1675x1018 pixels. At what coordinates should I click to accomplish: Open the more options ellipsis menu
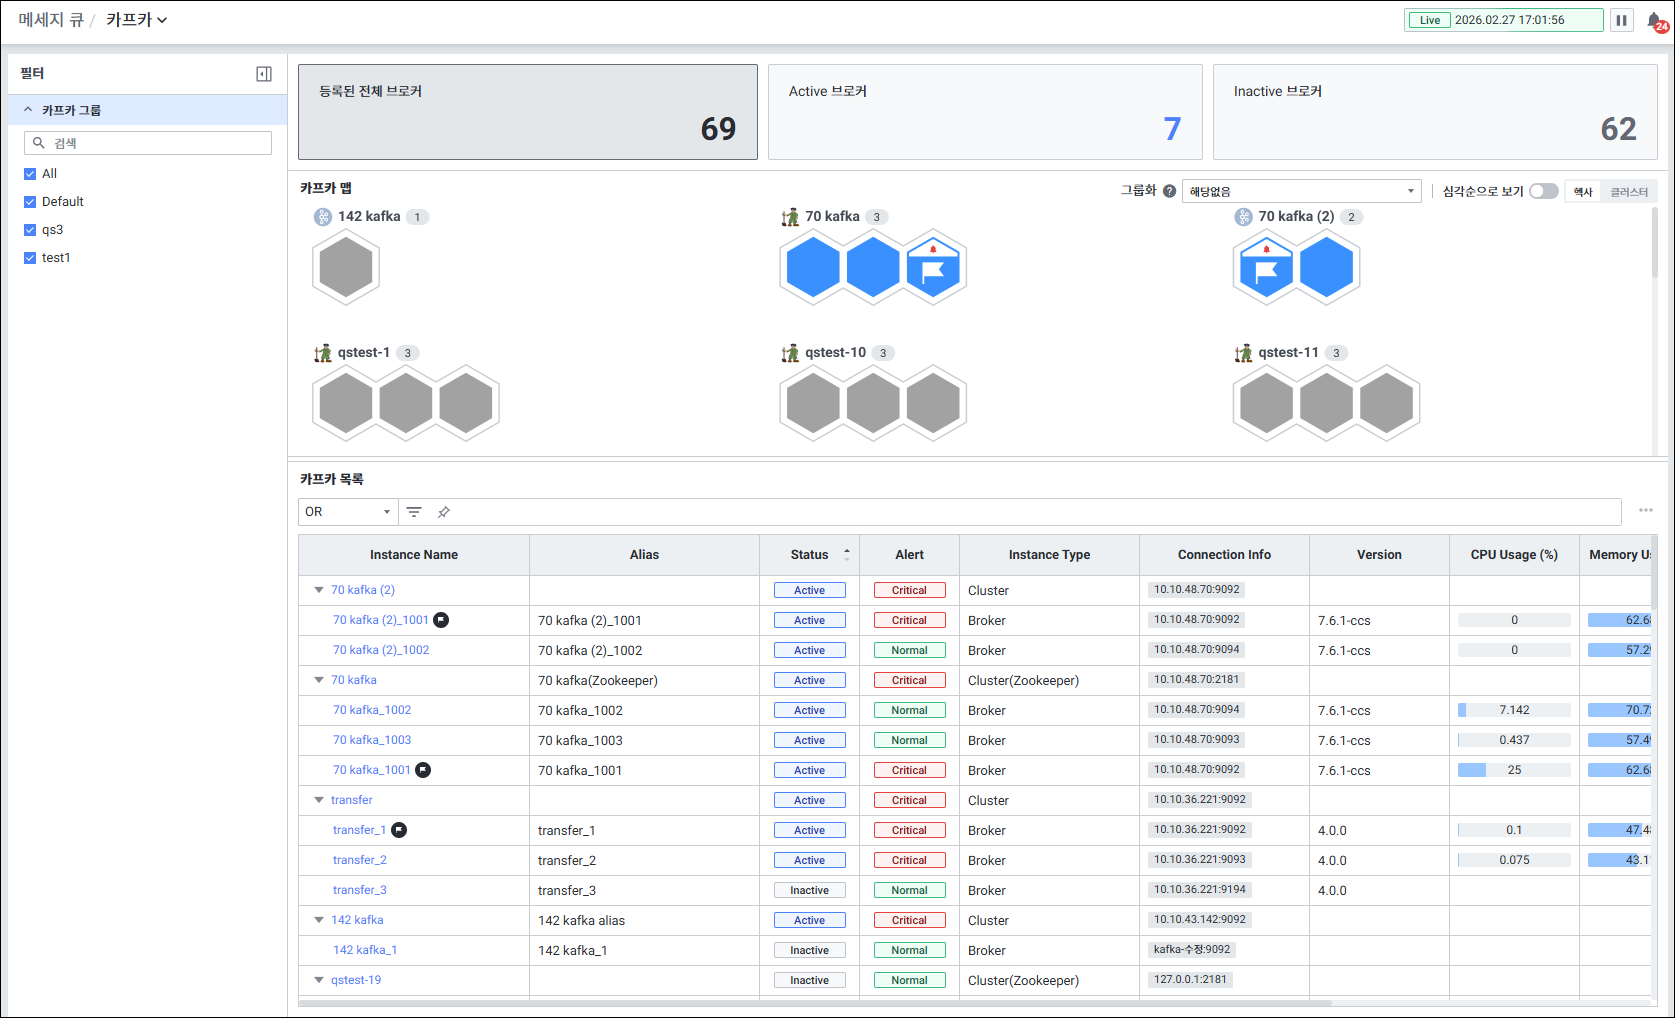click(1645, 511)
